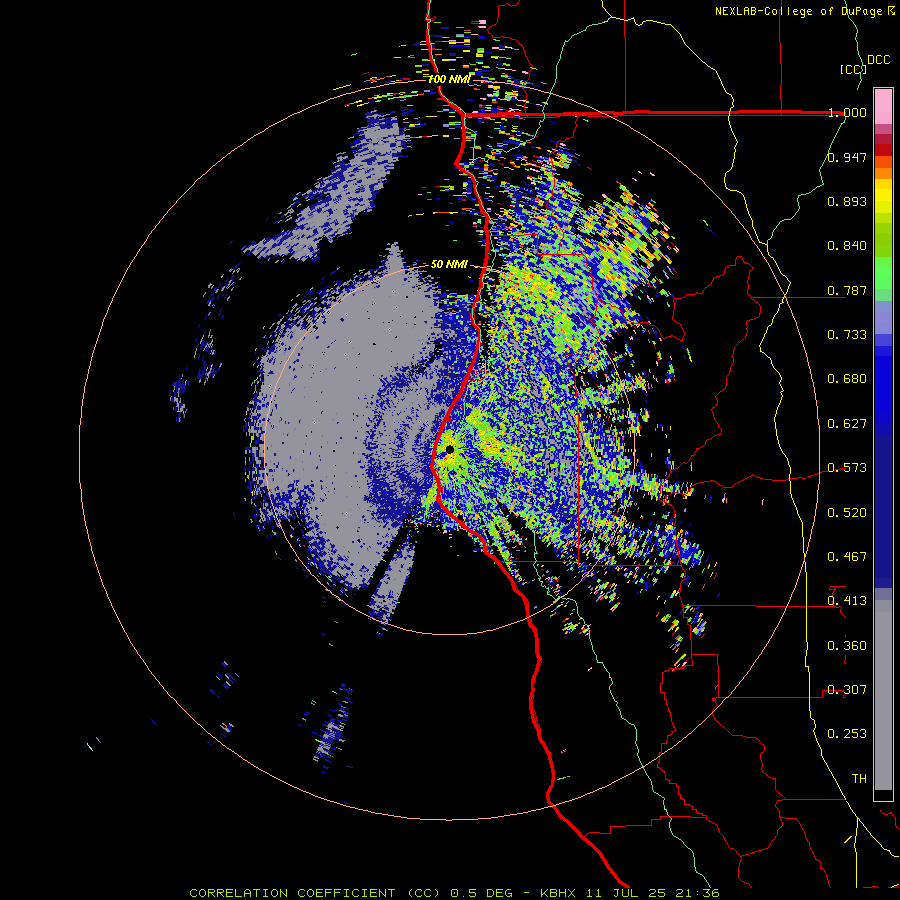Click the 21:36 timestamp text
Image resolution: width=900 pixels, height=900 pixels.
coord(697,893)
